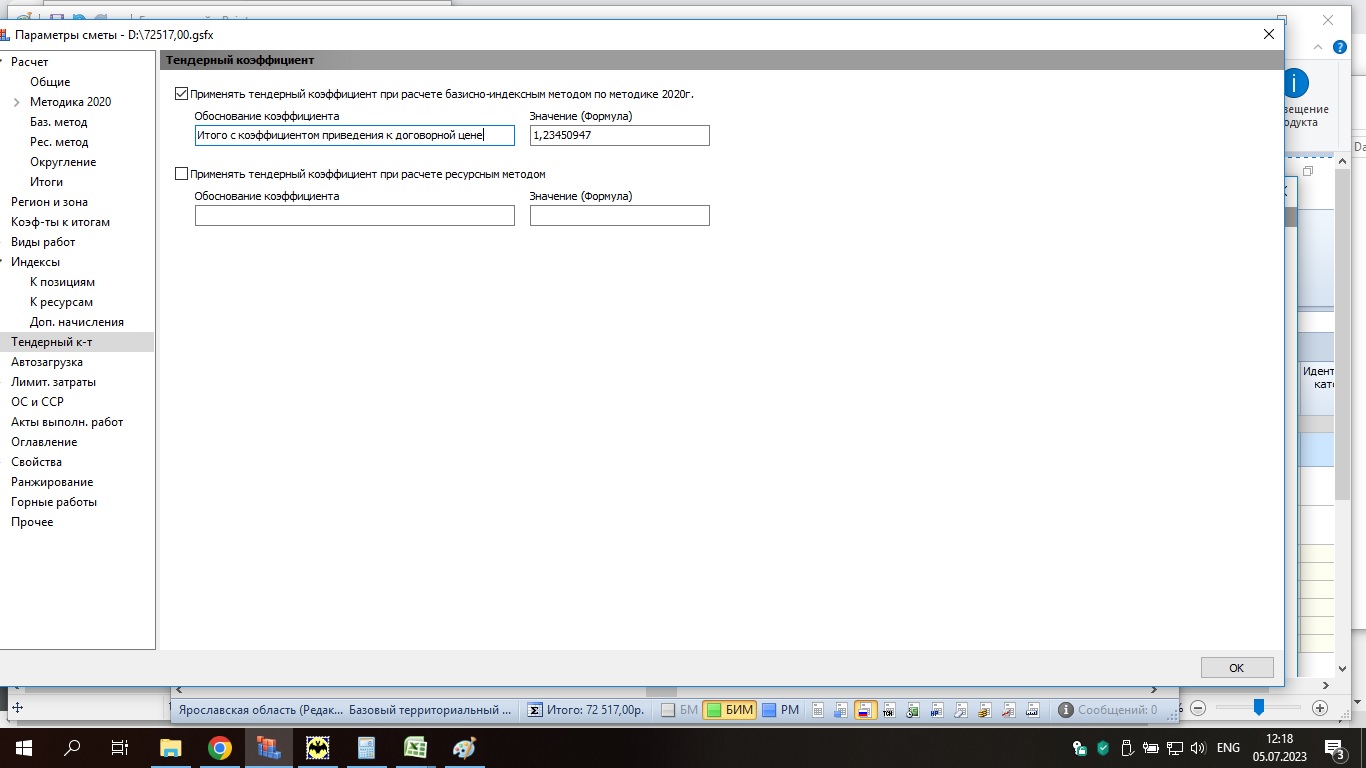1366x768 pixels.
Task: Open Windows Start menu
Action: tap(23, 748)
